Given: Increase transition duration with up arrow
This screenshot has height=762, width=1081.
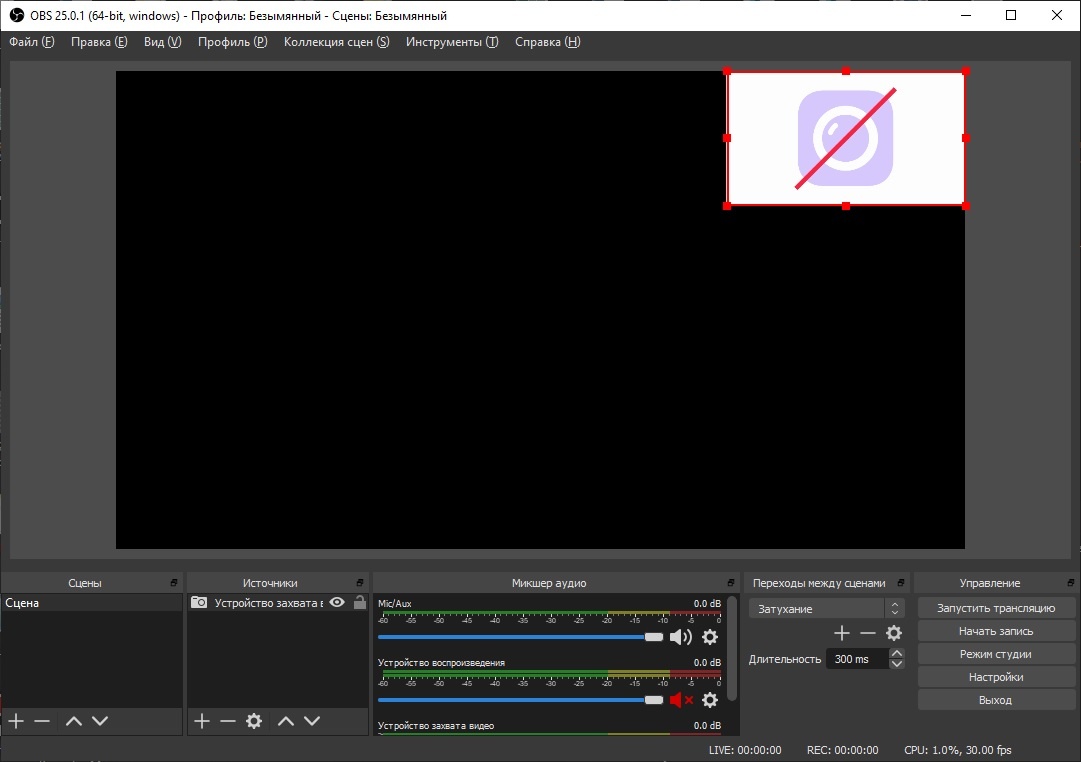Looking at the screenshot, I should (x=896, y=653).
